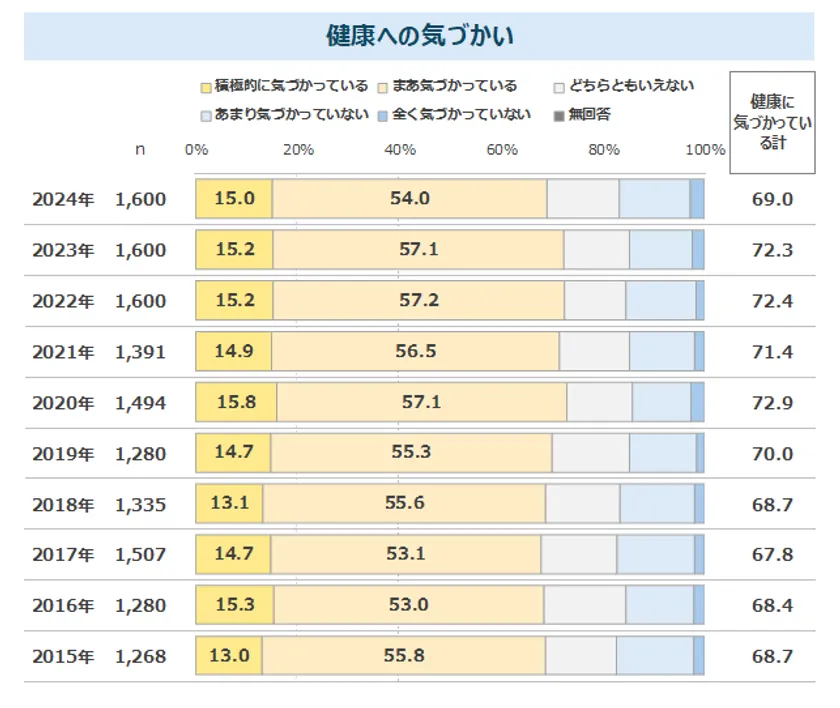840x708 pixels.
Task: Click the 15.0 bar segment for 2024年
Action: point(234,199)
